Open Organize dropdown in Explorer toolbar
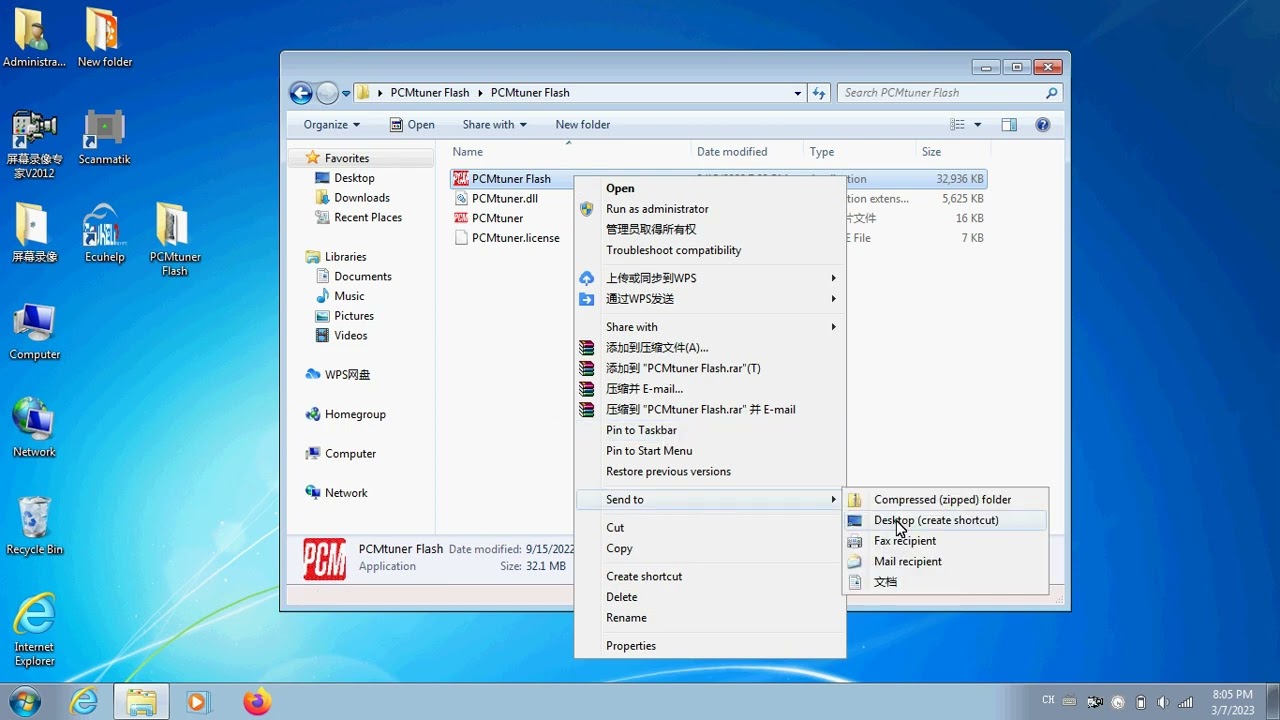The image size is (1280, 720). pos(332,125)
